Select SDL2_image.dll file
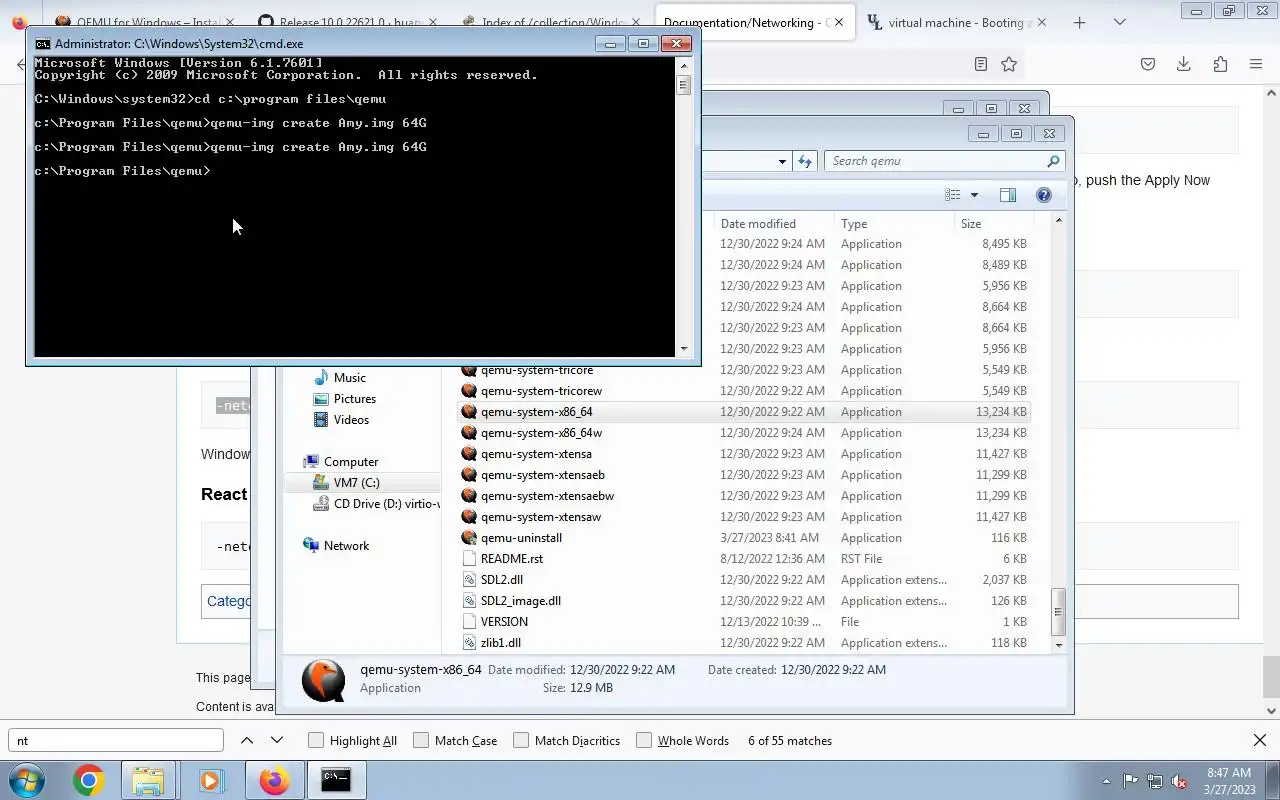 (520, 601)
